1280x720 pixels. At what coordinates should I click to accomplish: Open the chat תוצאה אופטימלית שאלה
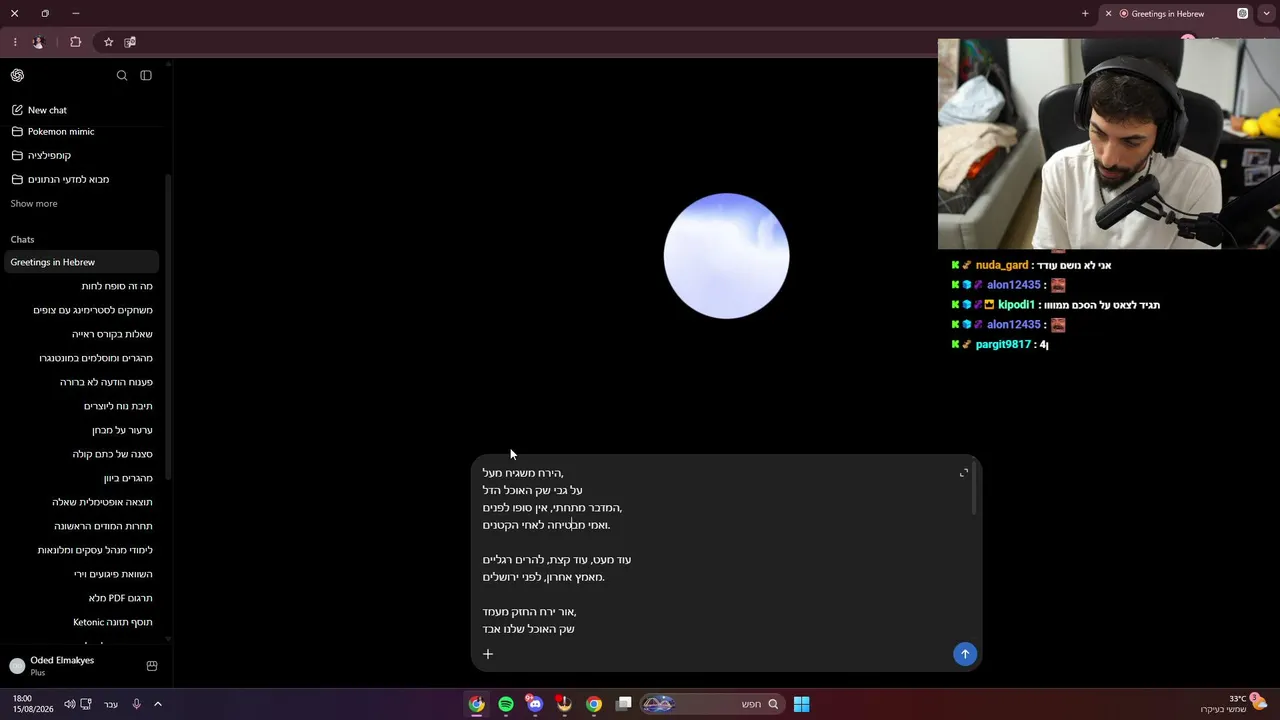click(80, 502)
